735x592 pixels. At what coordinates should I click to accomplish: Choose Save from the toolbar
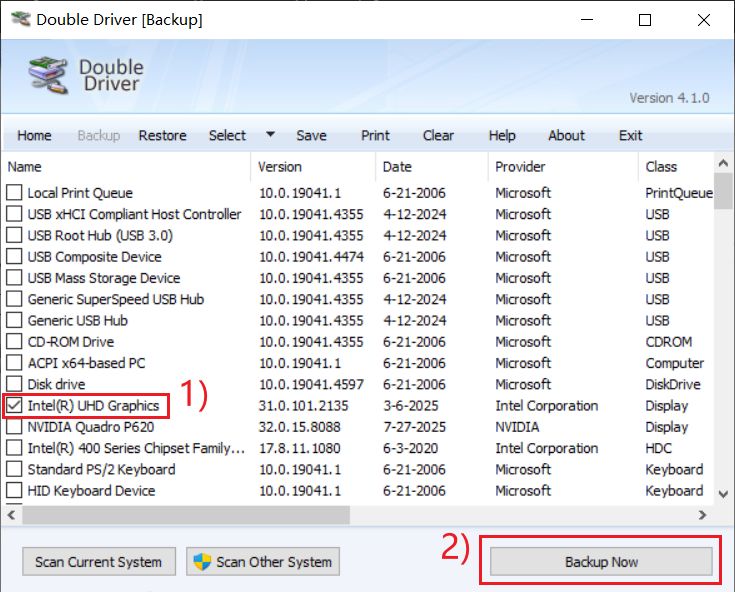311,136
